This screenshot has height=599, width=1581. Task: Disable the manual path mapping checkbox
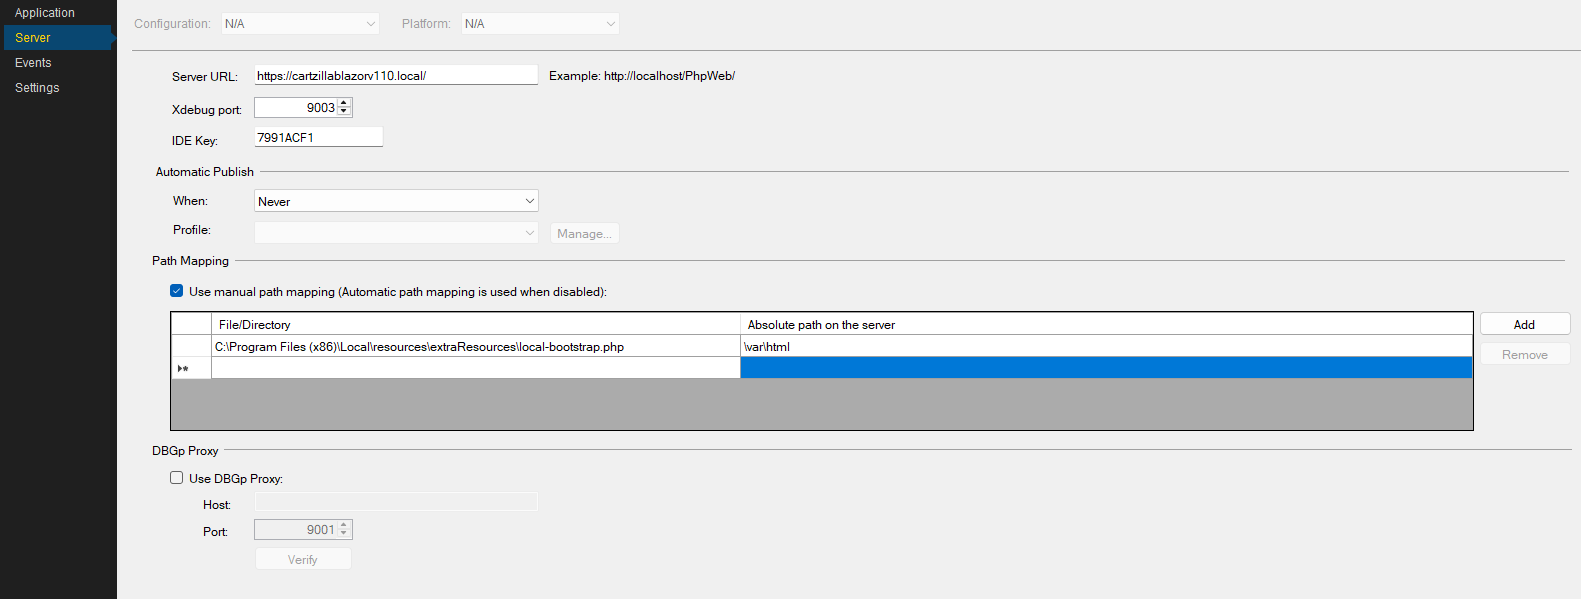point(177,291)
